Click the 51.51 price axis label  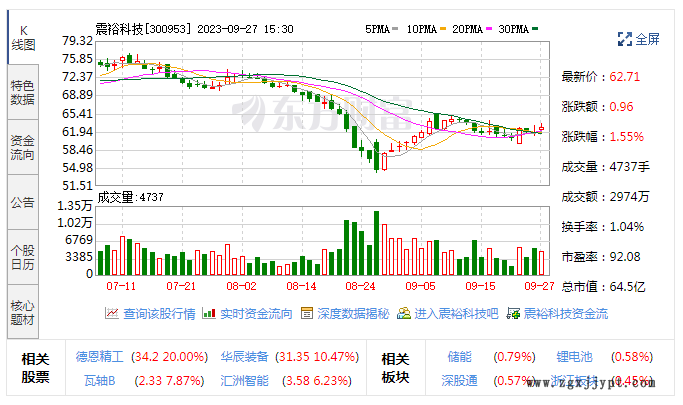pos(78,186)
